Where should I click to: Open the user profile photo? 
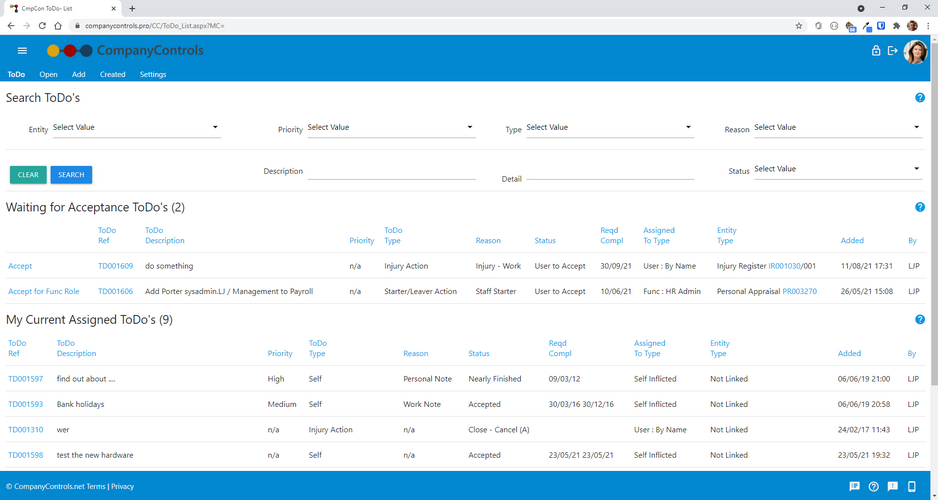[x=915, y=52]
